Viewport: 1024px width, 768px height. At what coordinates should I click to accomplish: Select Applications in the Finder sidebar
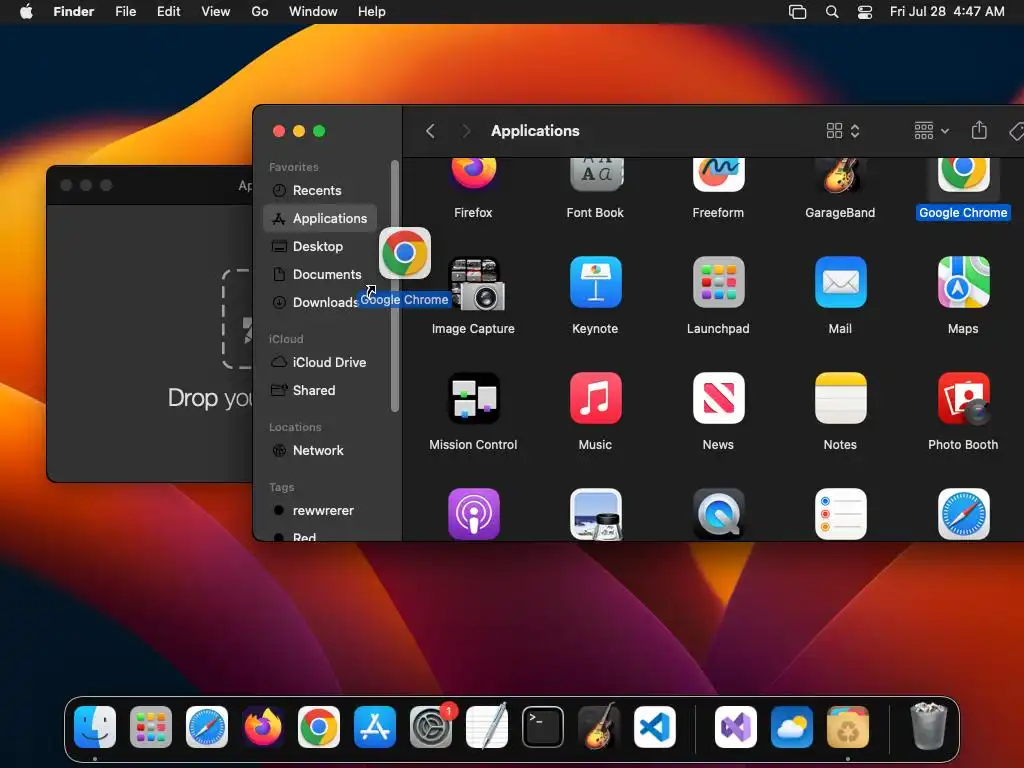320,218
